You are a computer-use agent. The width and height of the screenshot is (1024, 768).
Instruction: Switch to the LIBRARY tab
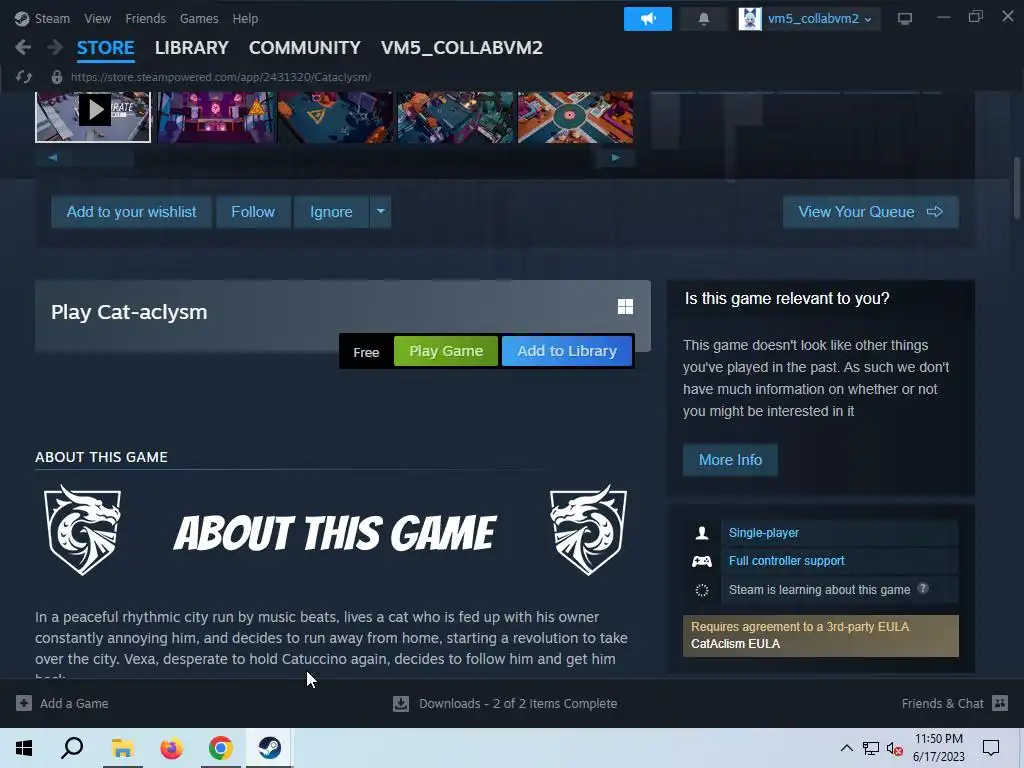click(x=191, y=48)
